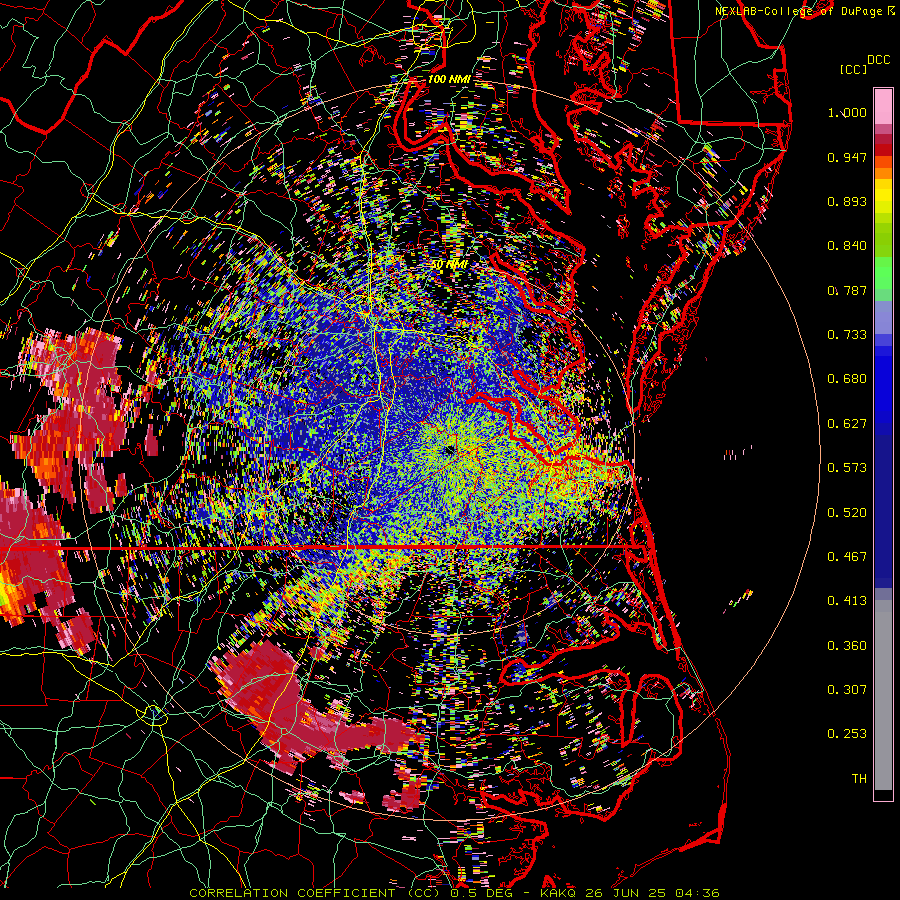Pick the yellow segment of the color bar
The width and height of the screenshot is (900, 900).
tap(883, 196)
